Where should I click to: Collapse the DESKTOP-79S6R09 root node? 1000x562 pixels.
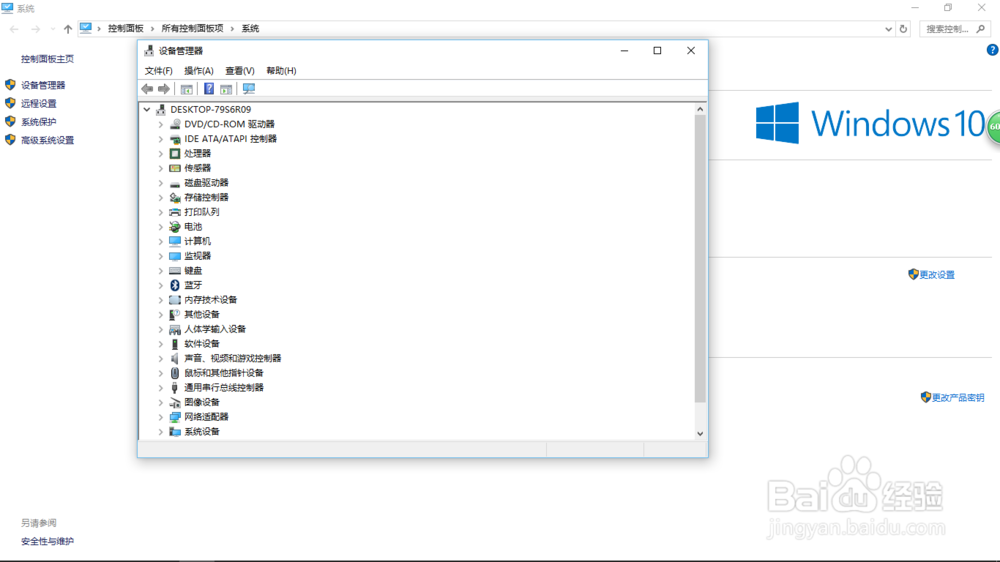click(x=147, y=110)
